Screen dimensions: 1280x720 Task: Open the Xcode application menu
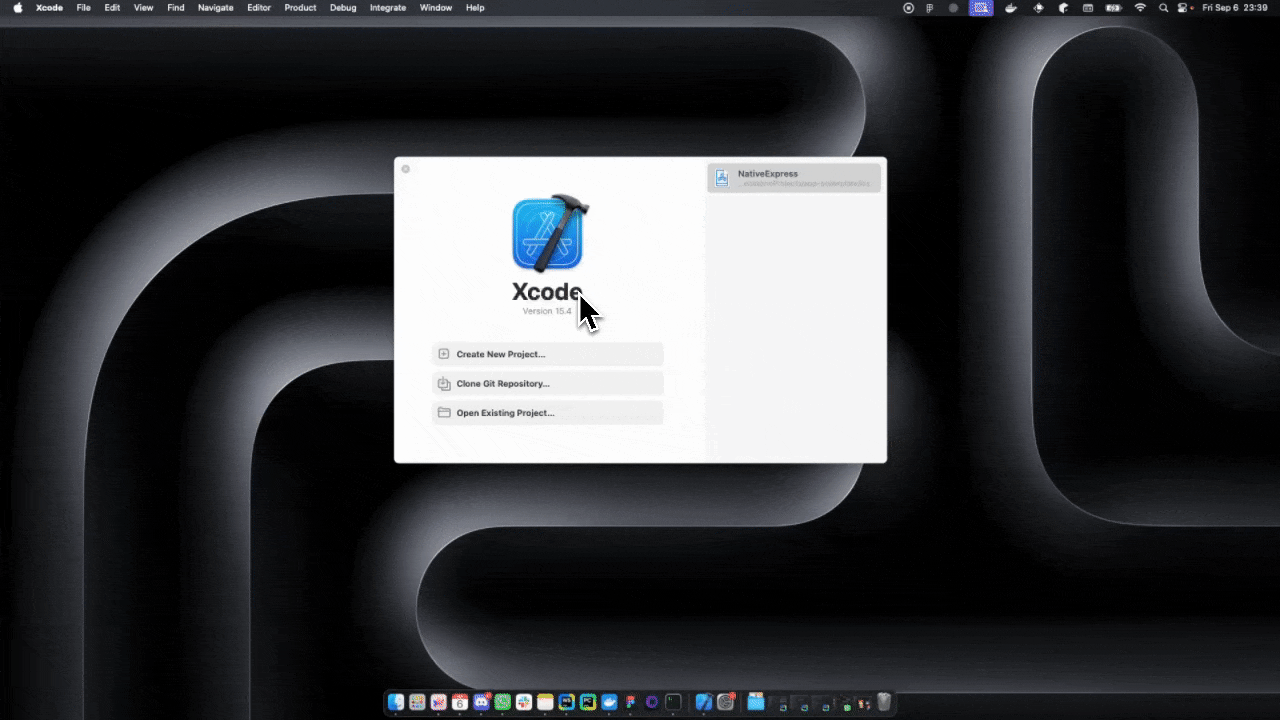(x=49, y=8)
